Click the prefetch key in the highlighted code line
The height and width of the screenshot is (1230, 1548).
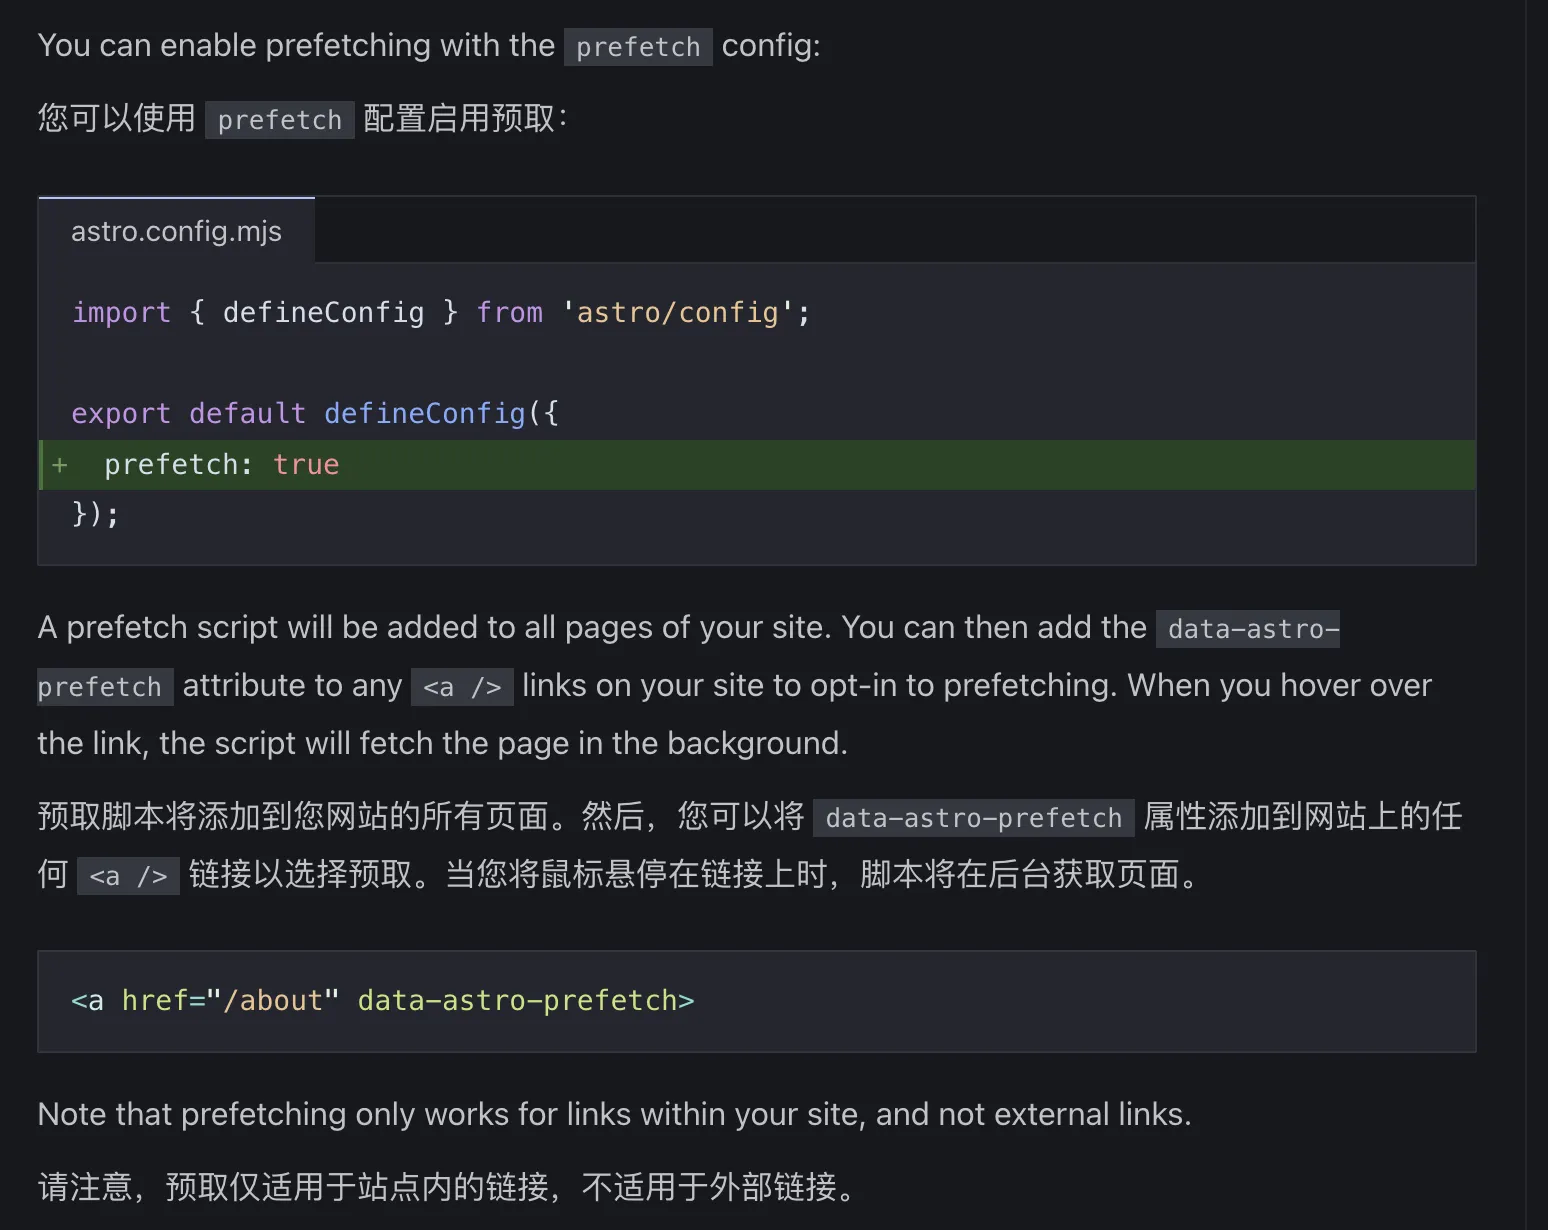pyautogui.click(x=171, y=465)
